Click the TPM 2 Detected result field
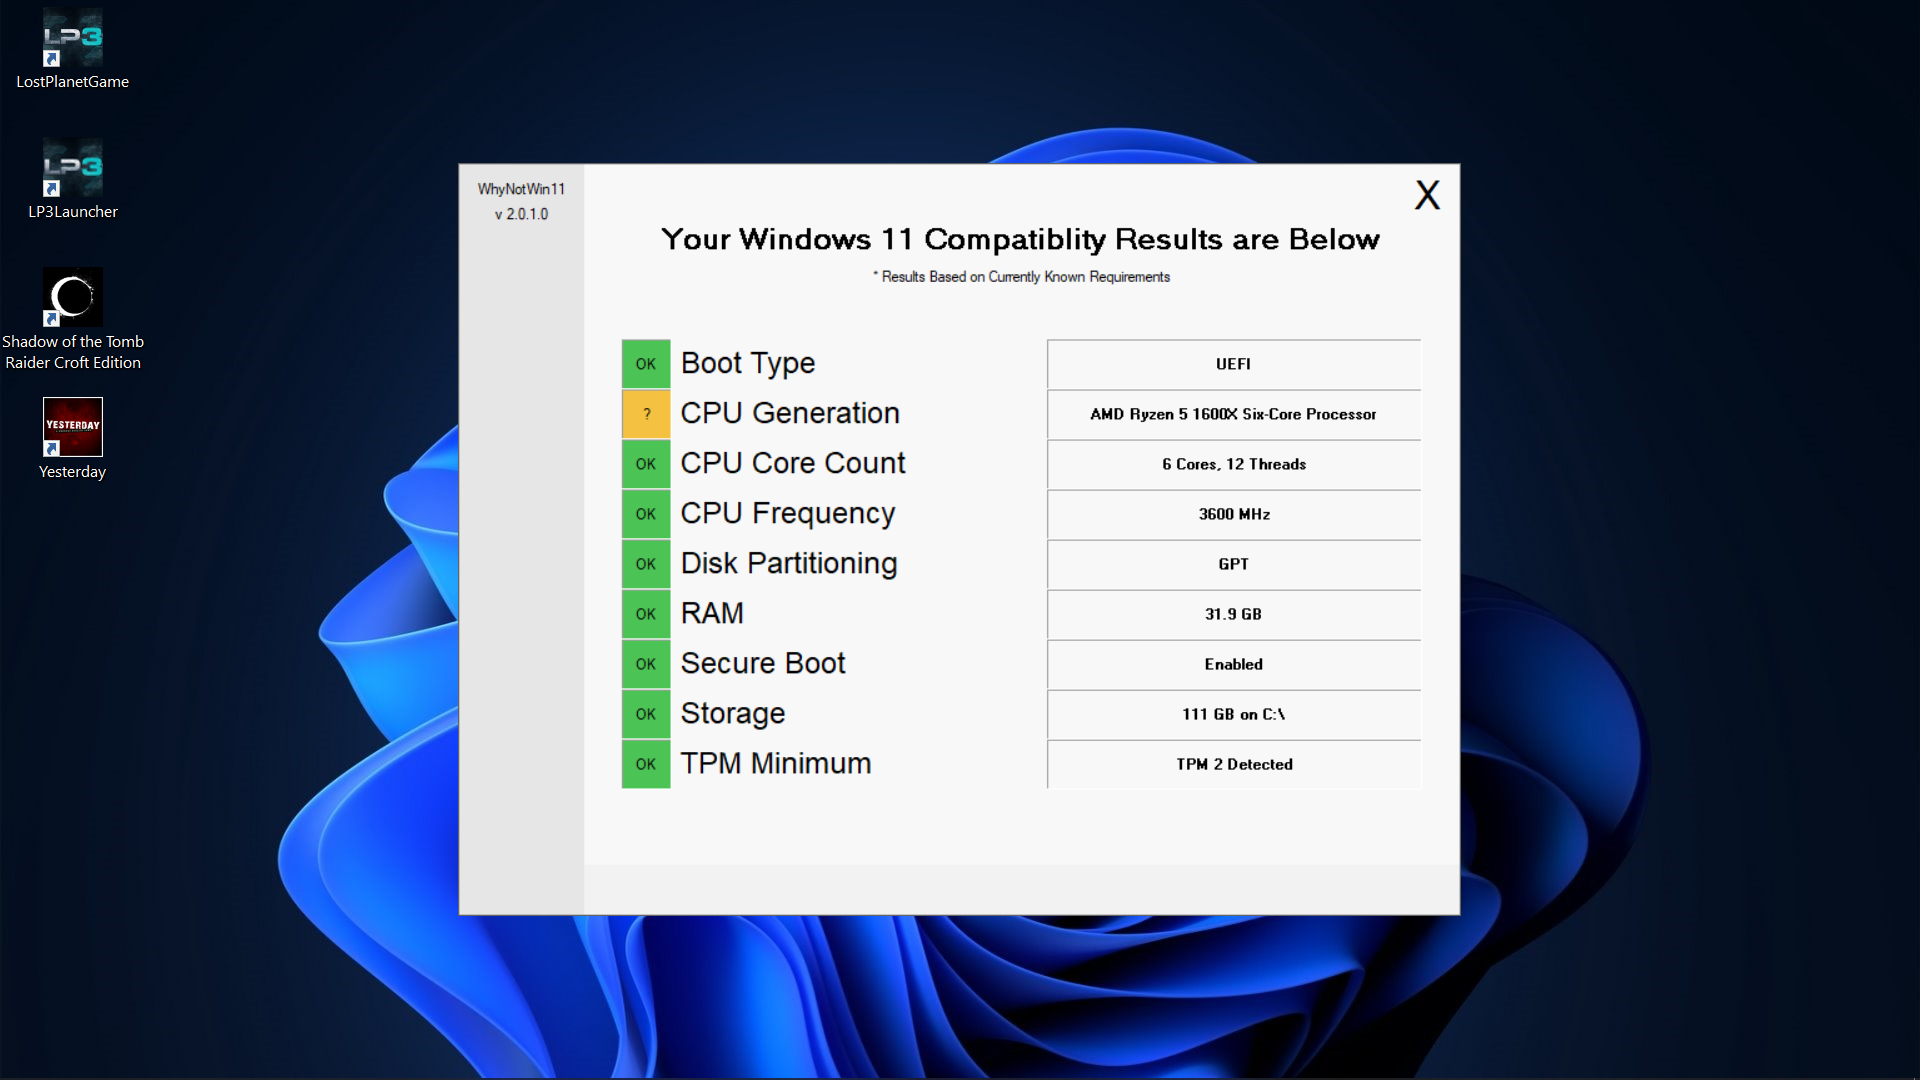The width and height of the screenshot is (1920, 1080). pos(1233,764)
